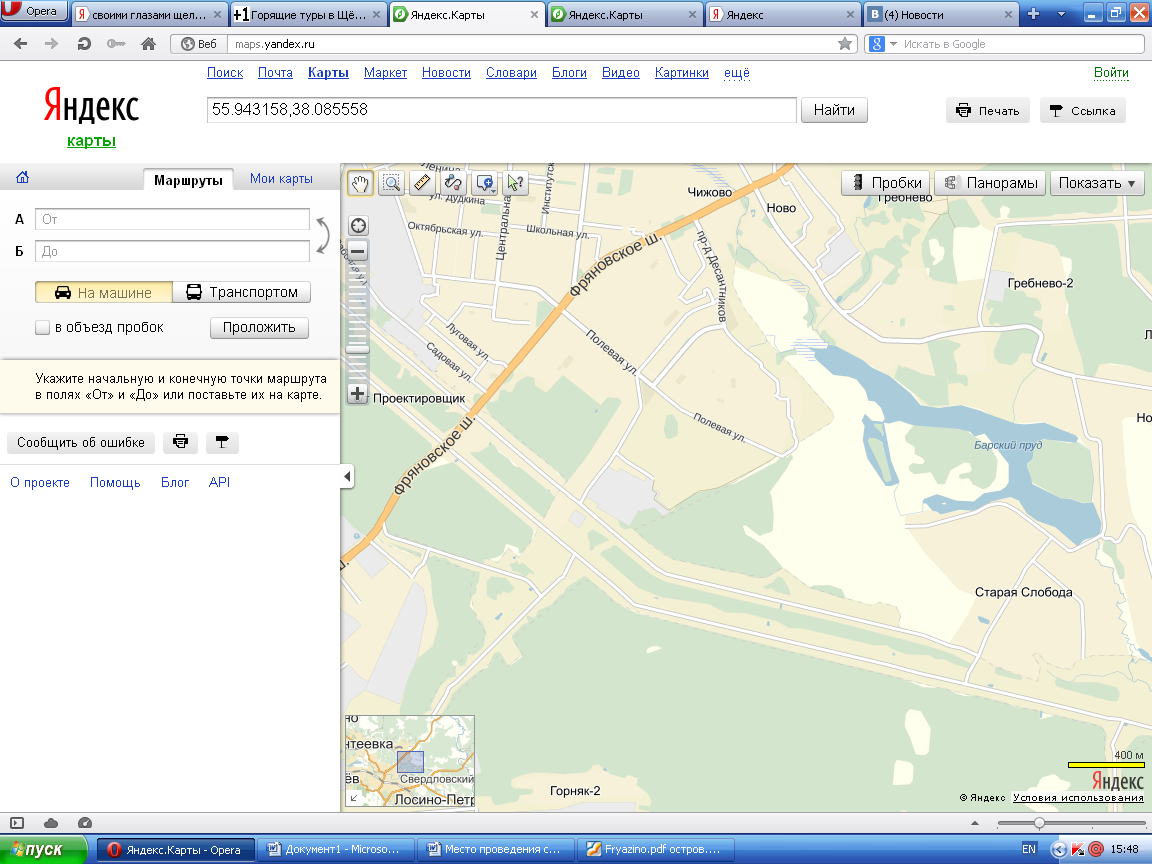Switch to Мои карты tab
Image resolution: width=1152 pixels, height=864 pixels.
pos(281,179)
